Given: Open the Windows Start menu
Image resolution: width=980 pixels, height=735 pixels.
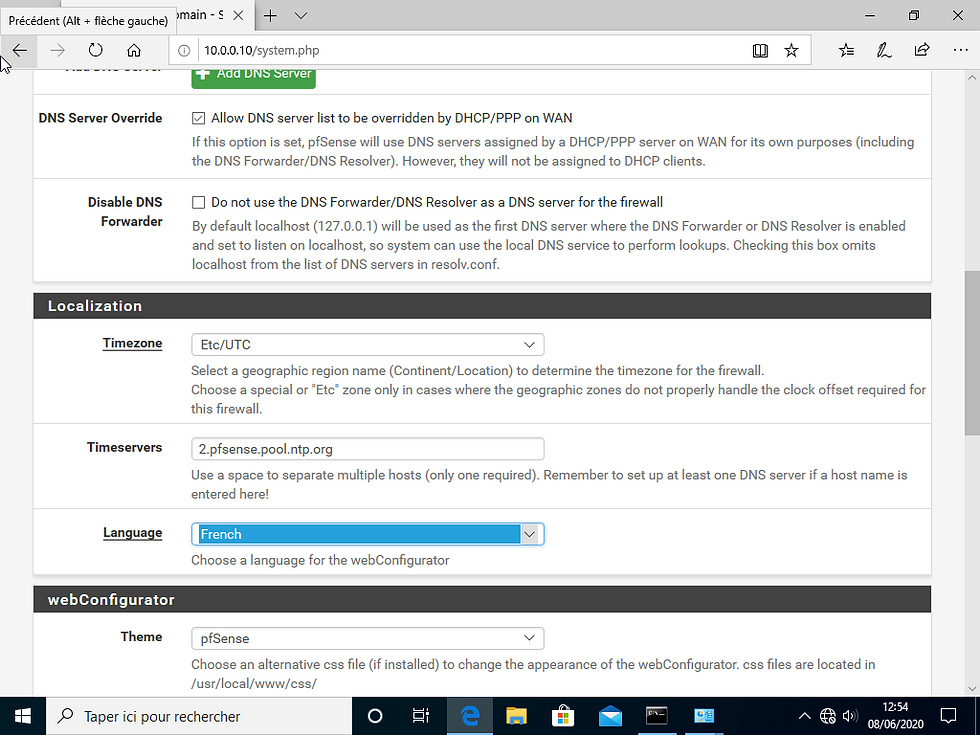Looking at the screenshot, I should click(22, 716).
